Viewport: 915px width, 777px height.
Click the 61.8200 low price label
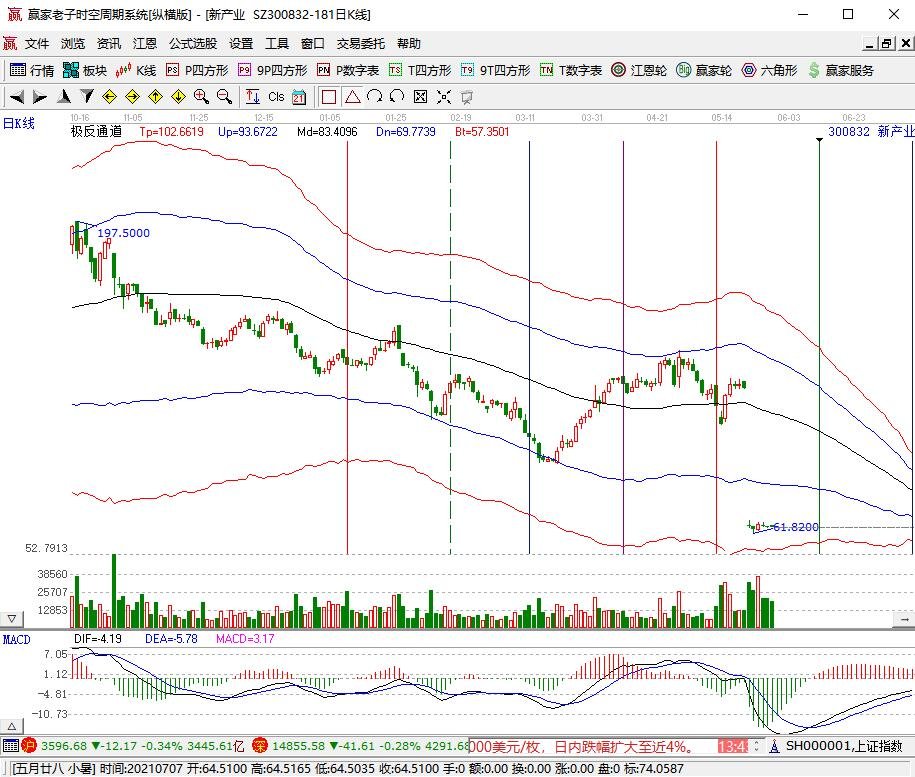coord(795,527)
